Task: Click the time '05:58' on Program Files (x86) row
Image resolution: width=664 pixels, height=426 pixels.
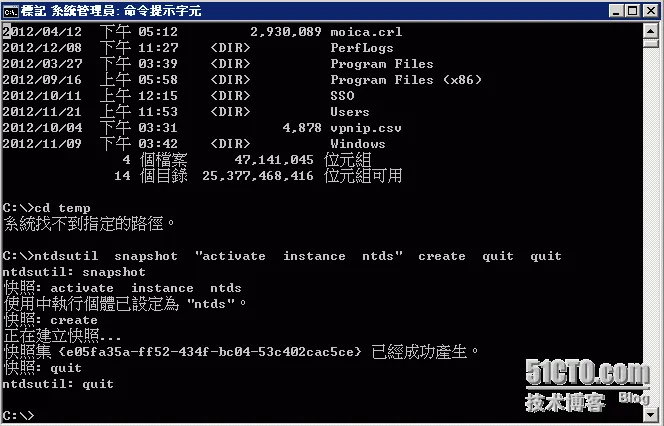Action: click(158, 80)
